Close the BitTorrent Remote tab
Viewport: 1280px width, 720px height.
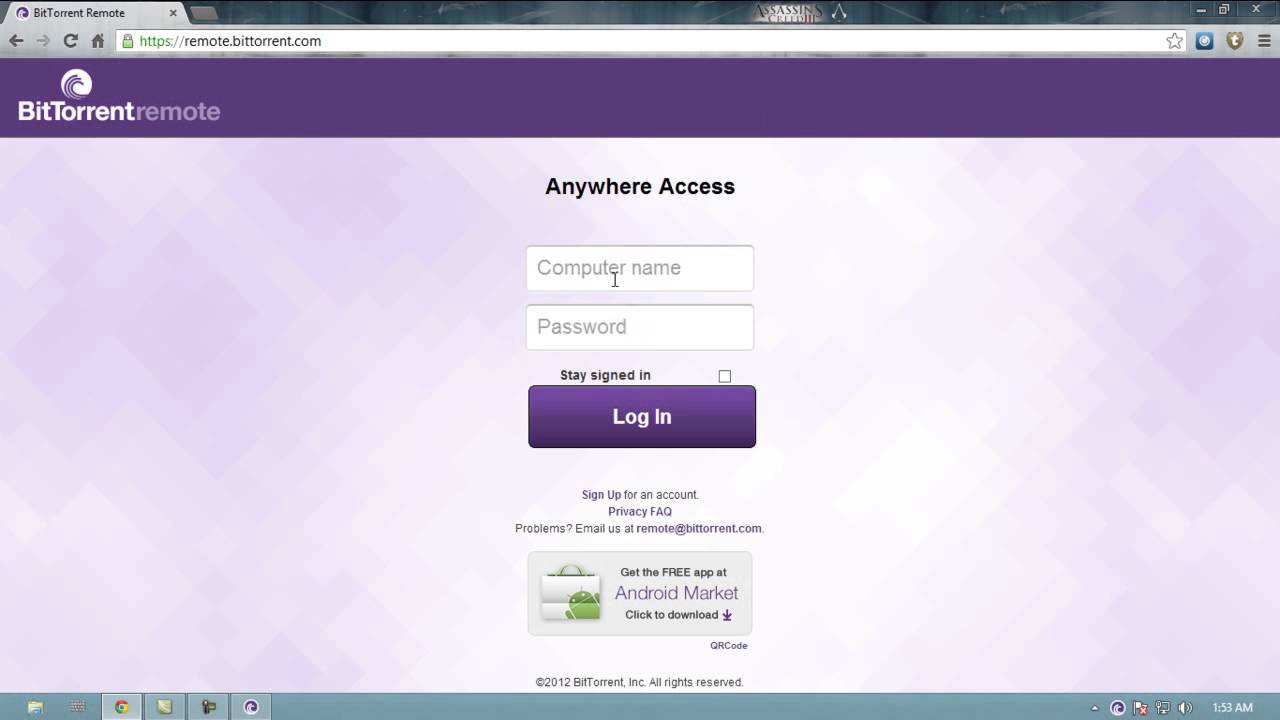(172, 13)
